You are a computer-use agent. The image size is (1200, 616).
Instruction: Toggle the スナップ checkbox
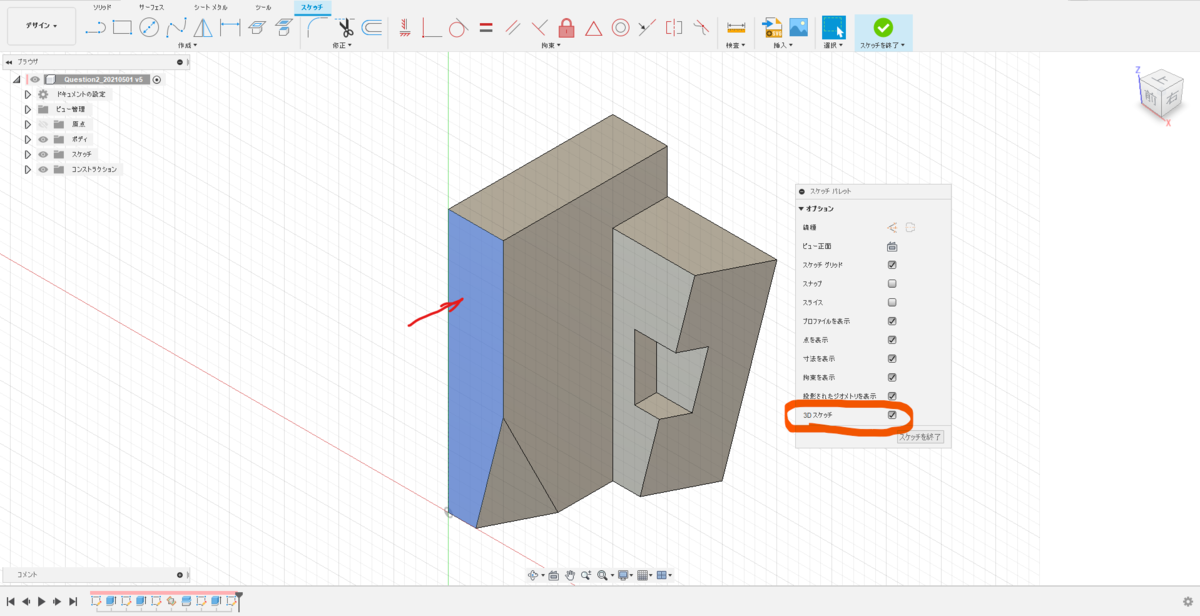tap(892, 284)
